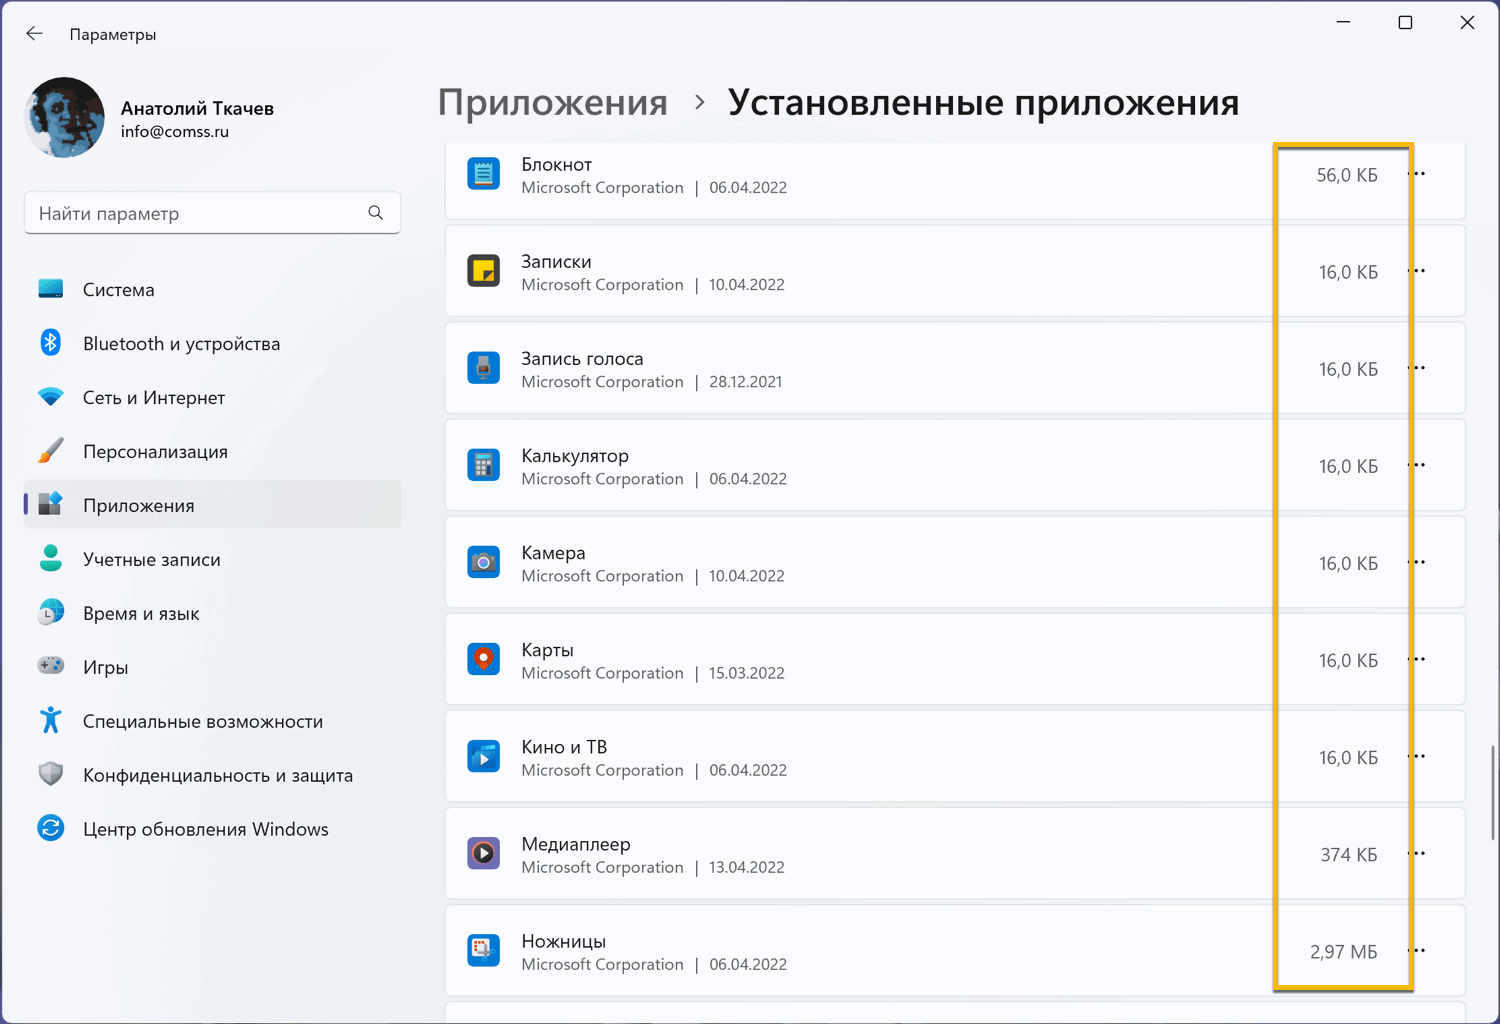Open Сеть и Интернет settings

click(212, 397)
